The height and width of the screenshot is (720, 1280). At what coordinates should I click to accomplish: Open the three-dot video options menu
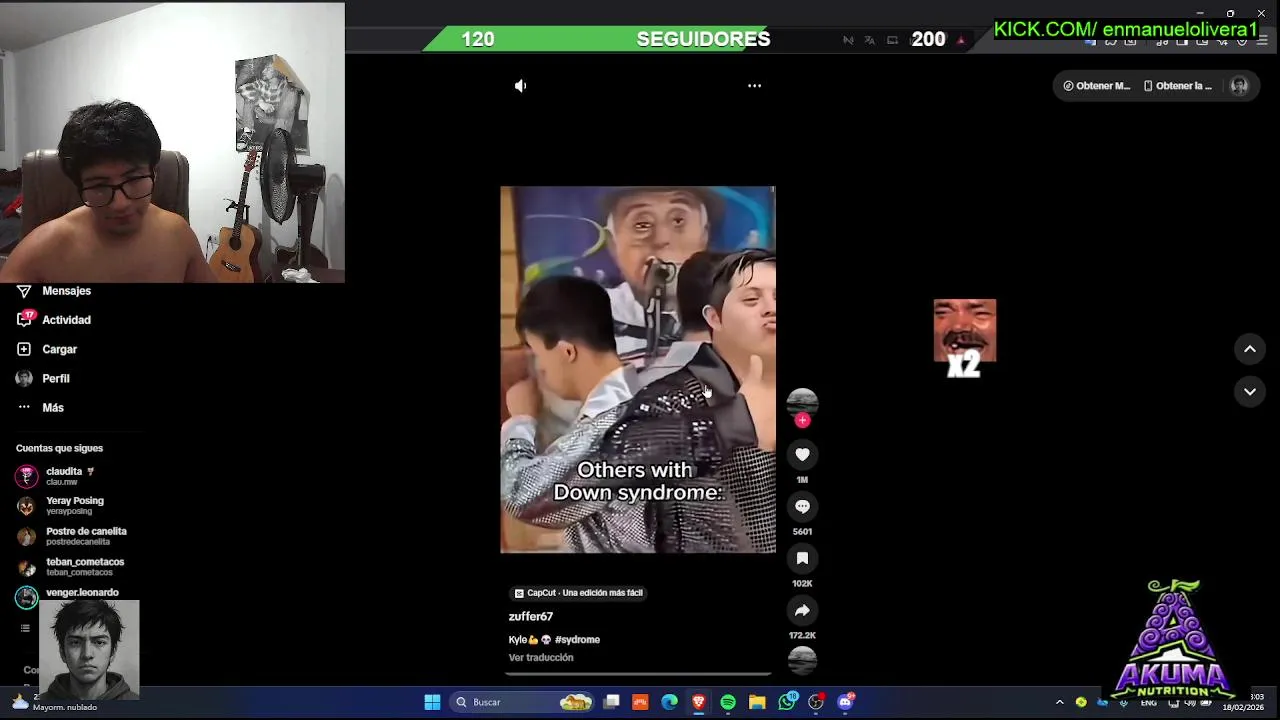(x=755, y=86)
